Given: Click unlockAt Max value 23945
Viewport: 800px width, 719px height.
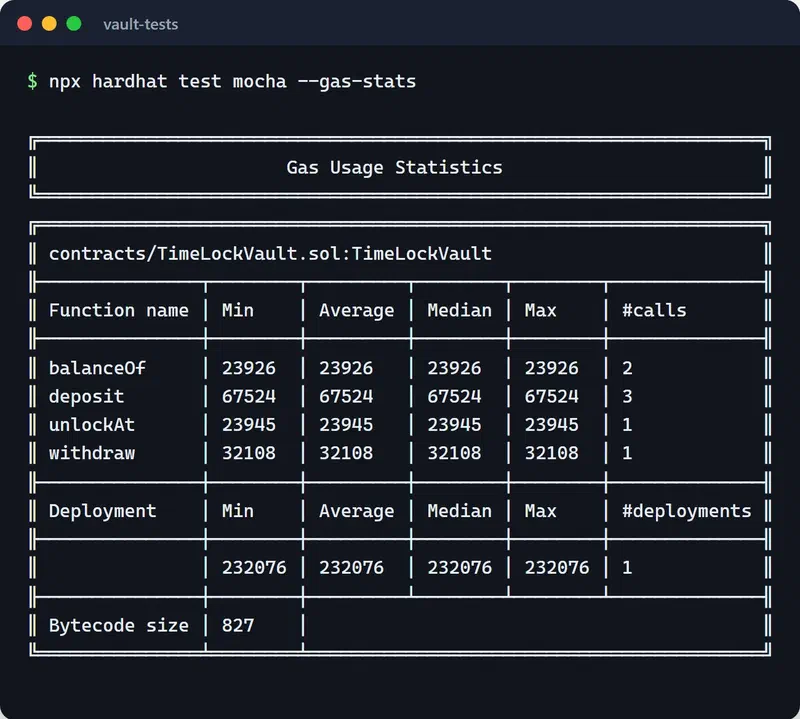Looking at the screenshot, I should 552,425.
